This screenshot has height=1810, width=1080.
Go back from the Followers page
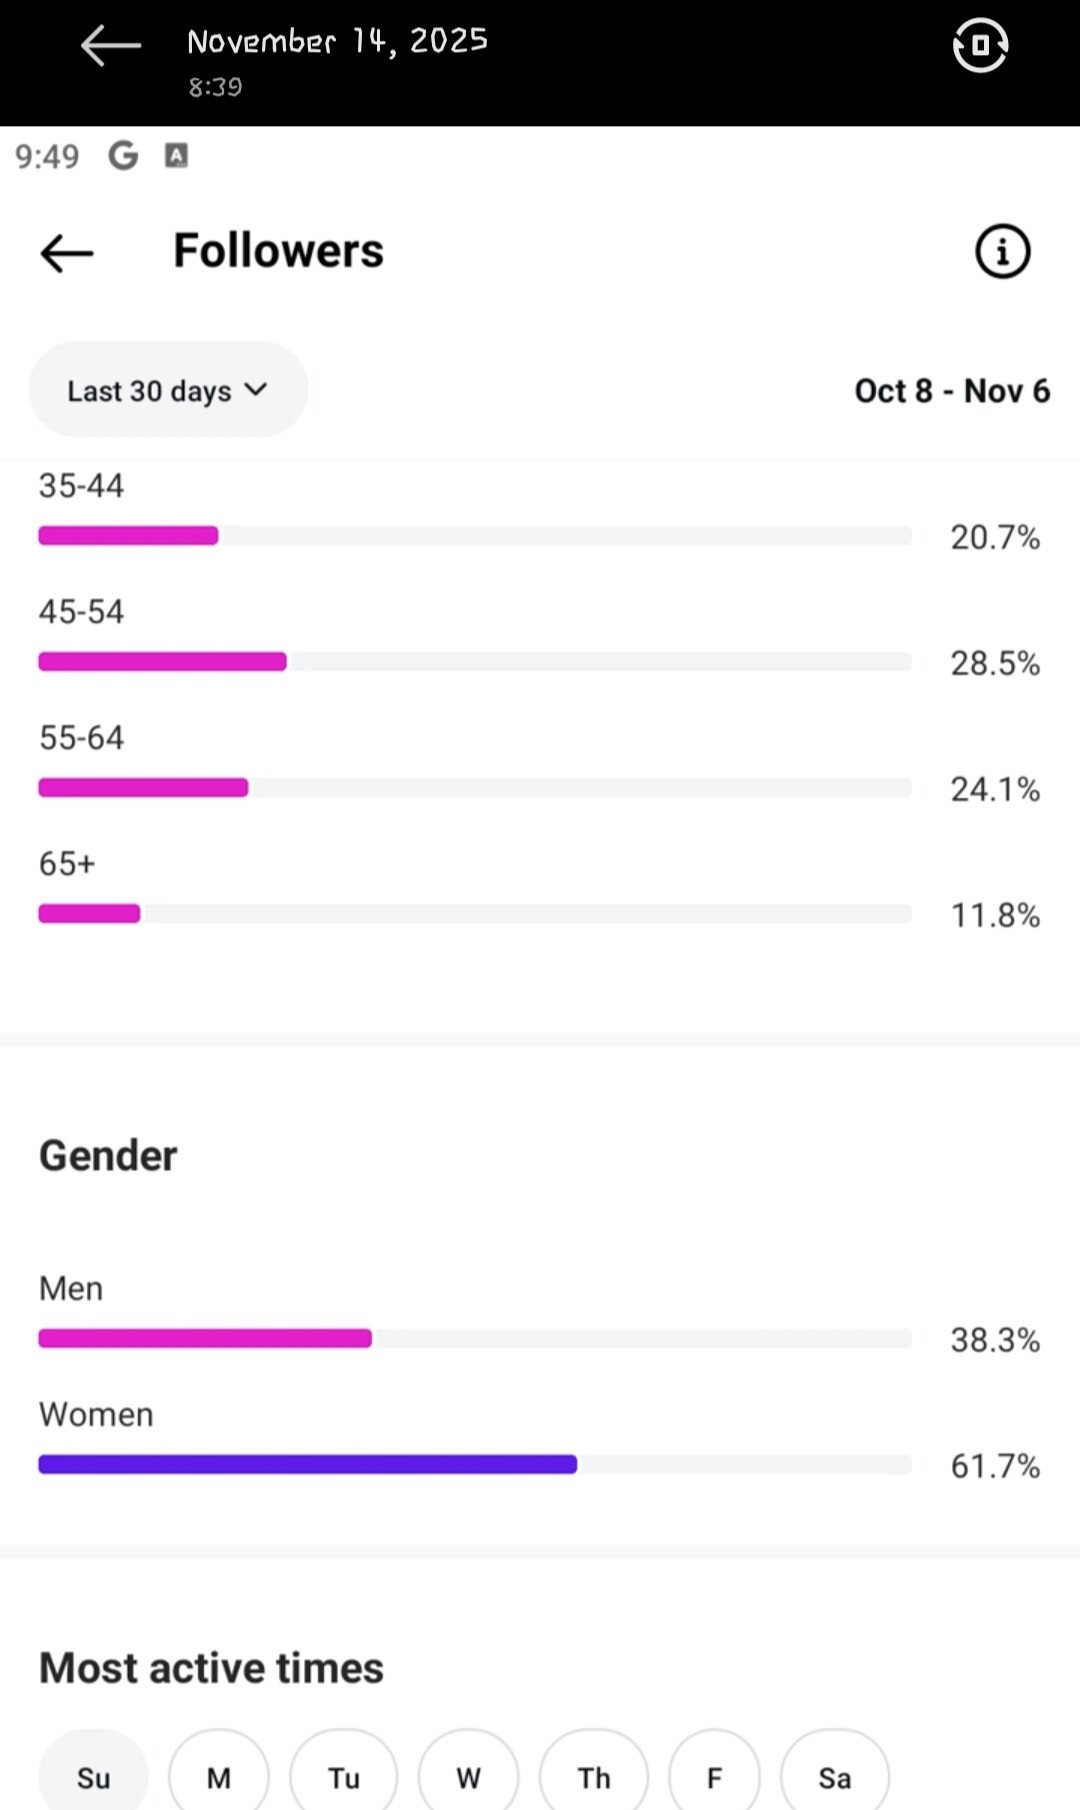67,253
